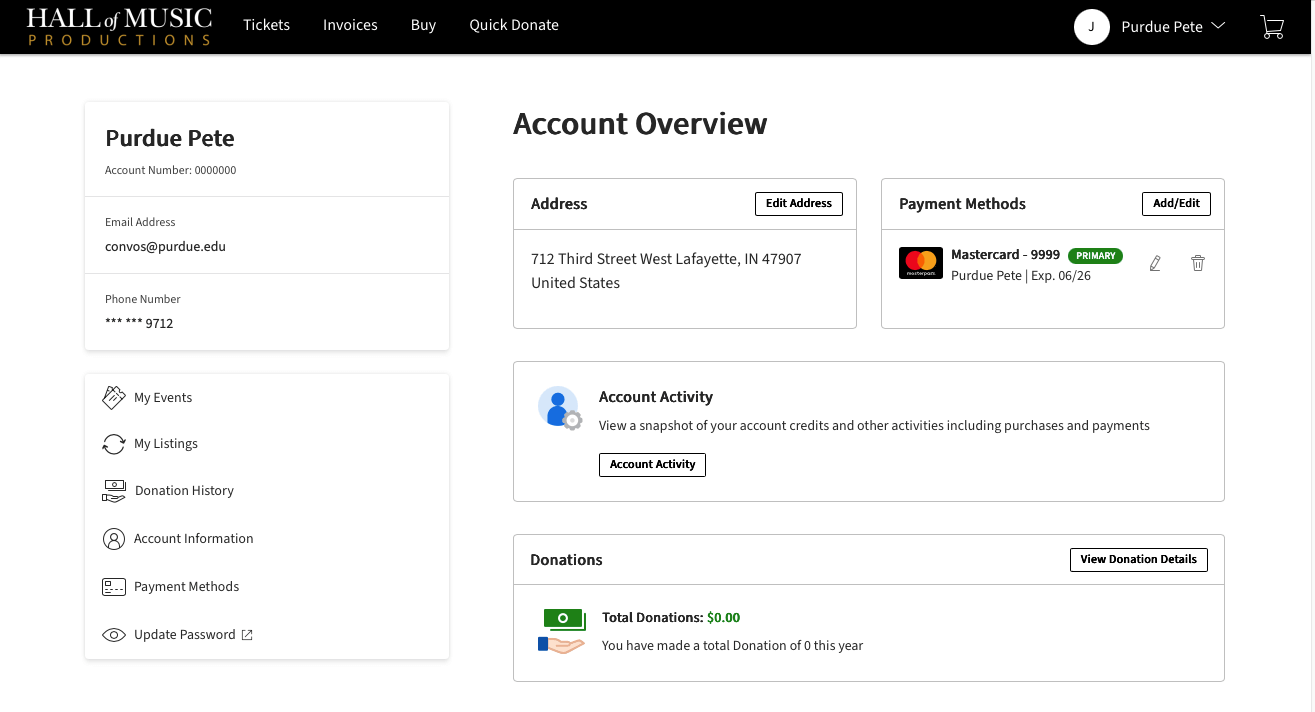This screenshot has height=712, width=1315.
Task: Click View Donation Details button
Action: point(1139,560)
